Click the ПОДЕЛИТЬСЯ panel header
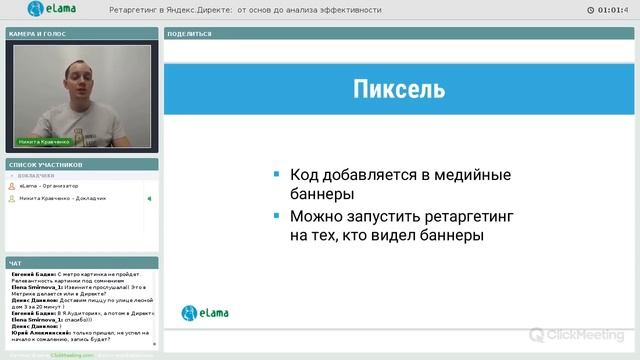Image resolution: width=640 pixels, height=360 pixels. (399, 34)
